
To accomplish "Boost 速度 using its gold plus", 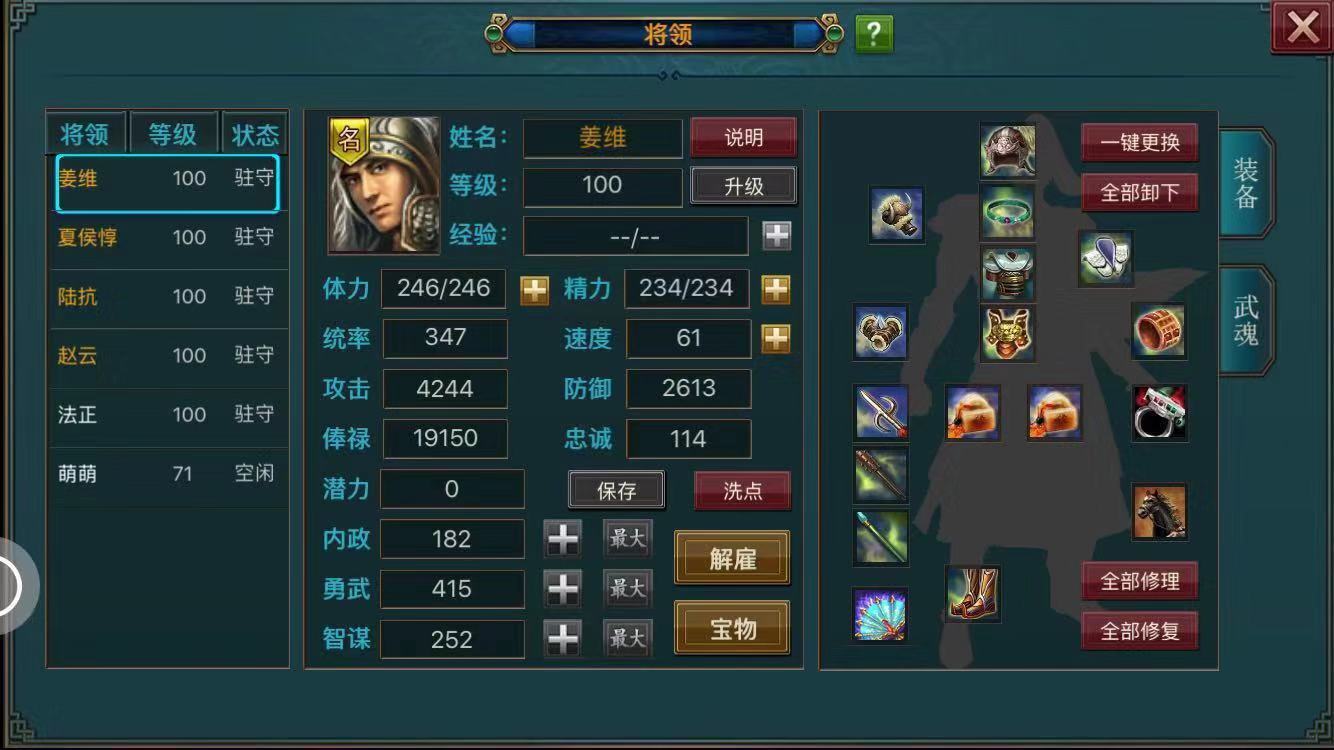I will pyautogui.click(x=776, y=339).
